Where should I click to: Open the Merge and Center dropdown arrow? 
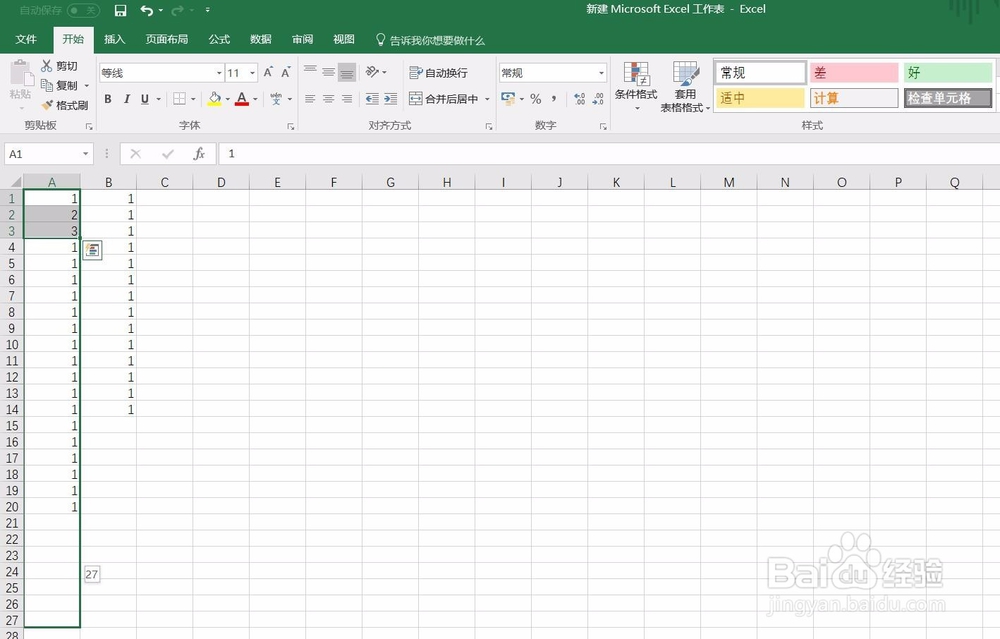pos(487,99)
